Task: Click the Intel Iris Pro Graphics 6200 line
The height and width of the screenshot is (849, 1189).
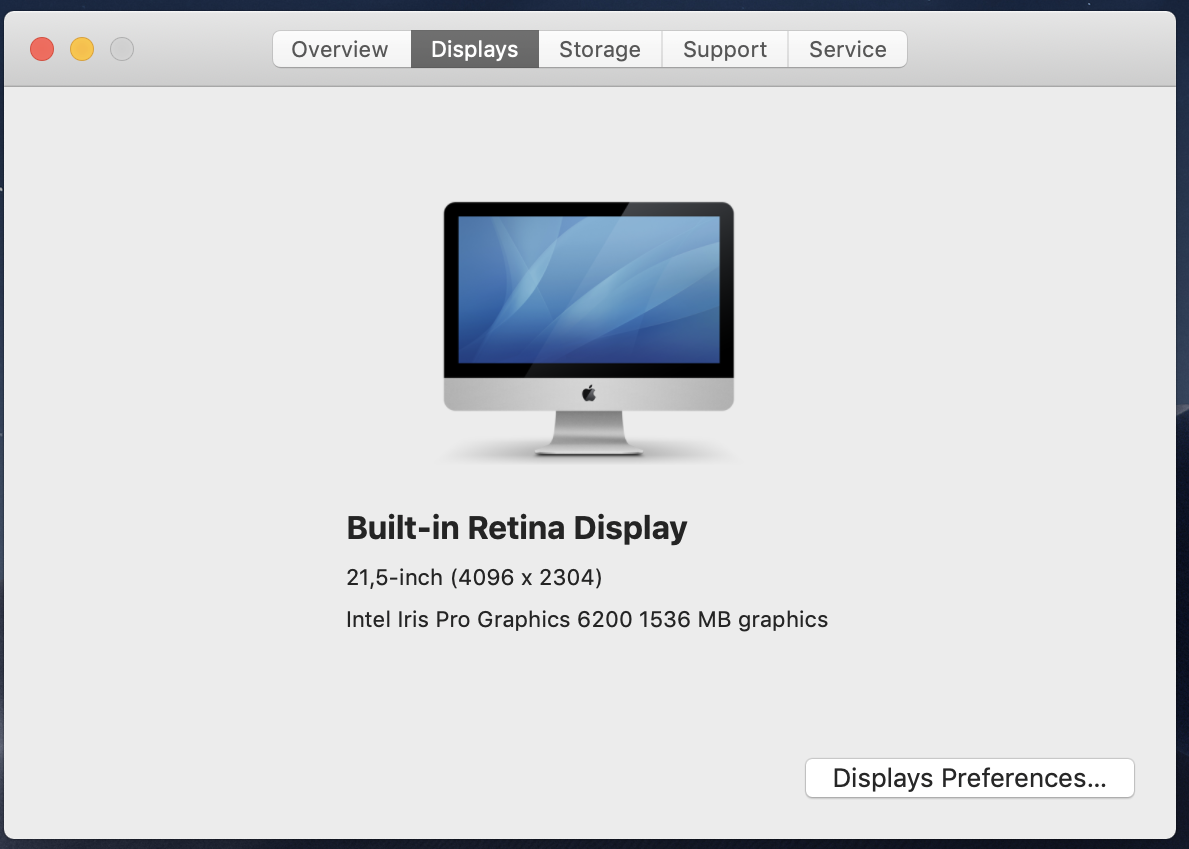Action: (x=587, y=619)
